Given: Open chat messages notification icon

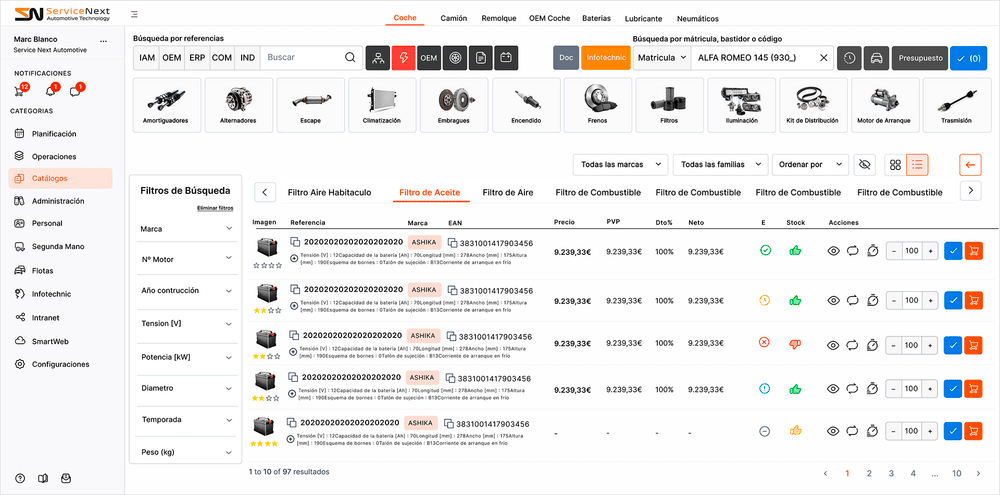Looking at the screenshot, I should pos(74,92).
